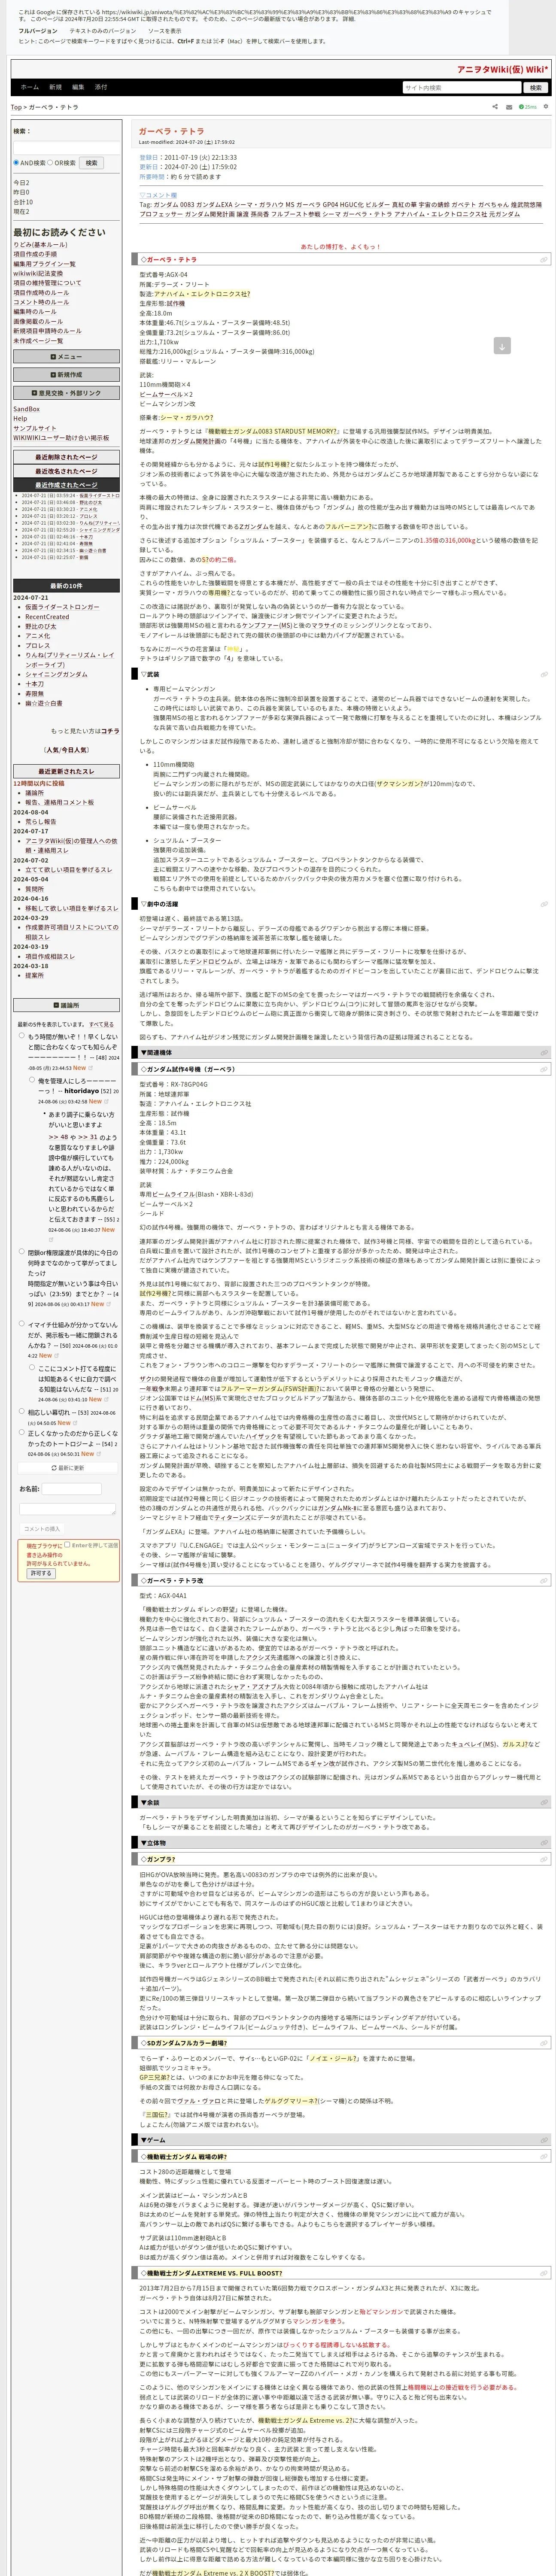Select radio for comment 閉鎖or権限譲渡
The image size is (556, 2576).
21,1251
